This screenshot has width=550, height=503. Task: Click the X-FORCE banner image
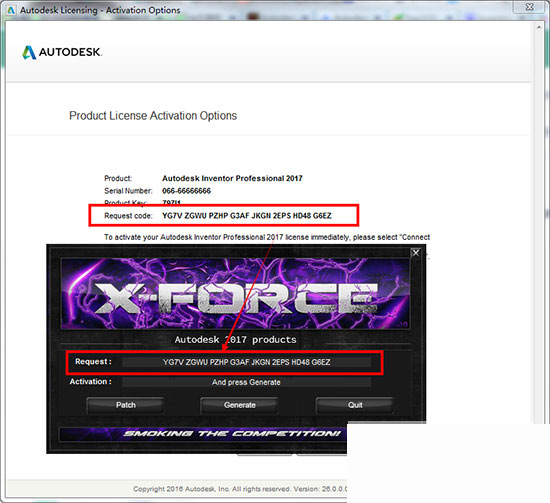pos(235,294)
